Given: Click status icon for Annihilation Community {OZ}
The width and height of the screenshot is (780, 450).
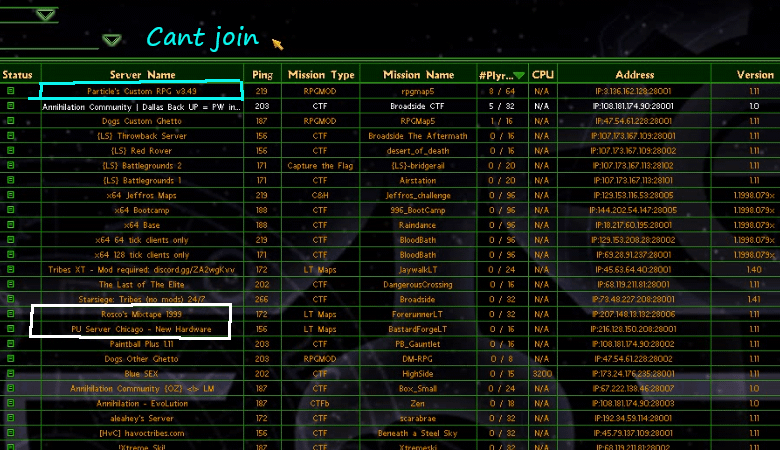Looking at the screenshot, I should tap(10, 388).
